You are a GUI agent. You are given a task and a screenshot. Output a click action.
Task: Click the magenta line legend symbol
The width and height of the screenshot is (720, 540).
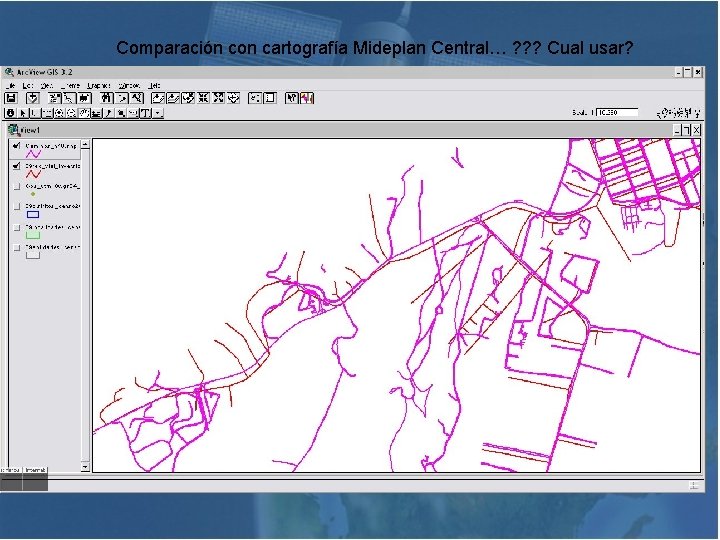(x=33, y=154)
